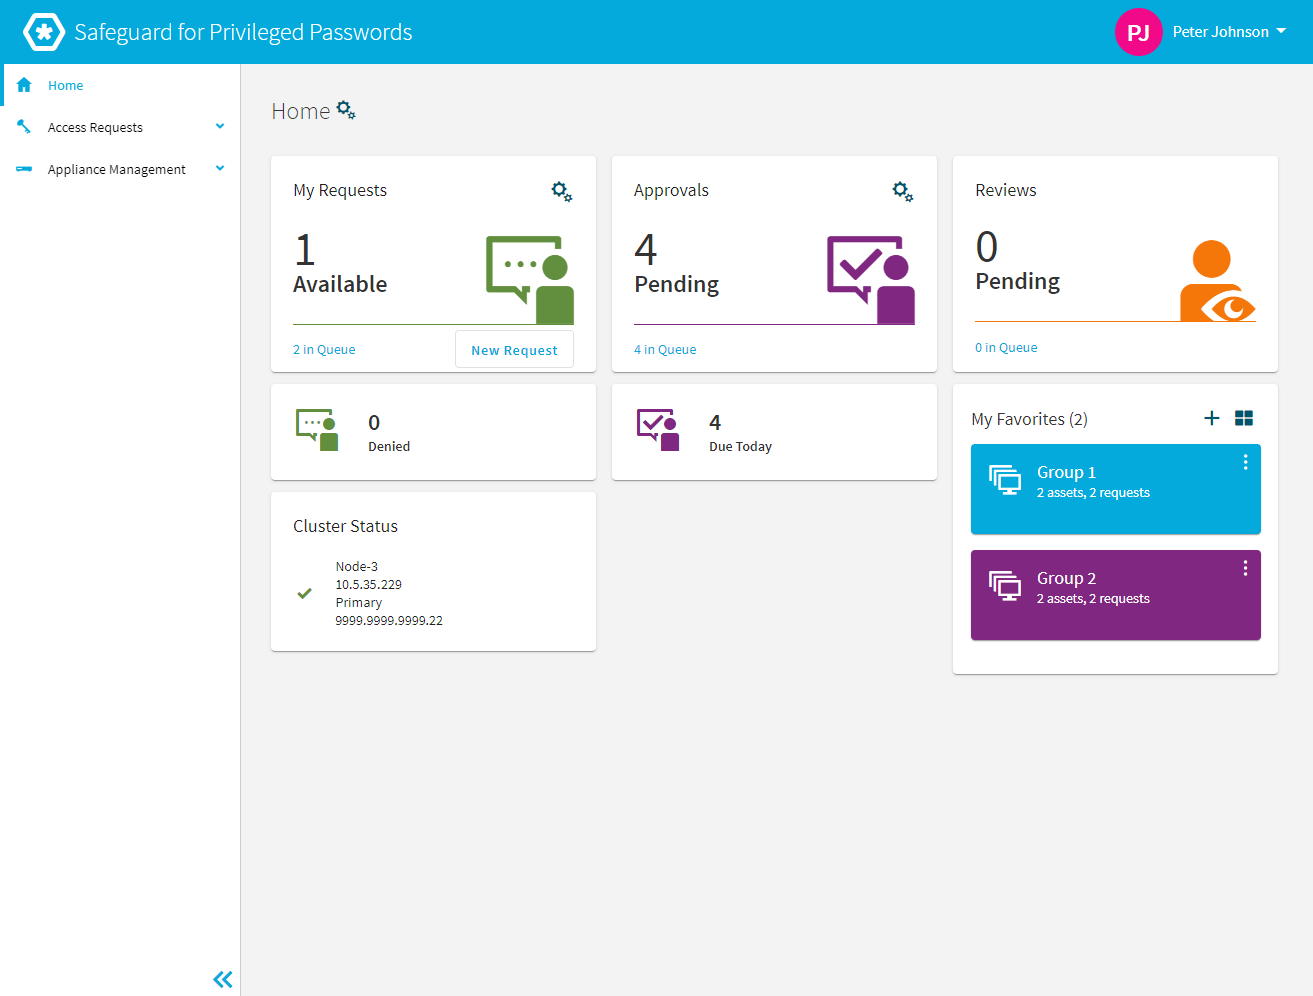The image size is (1313, 996).
Task: Click the Access Requests wrench icon
Action: (24, 126)
